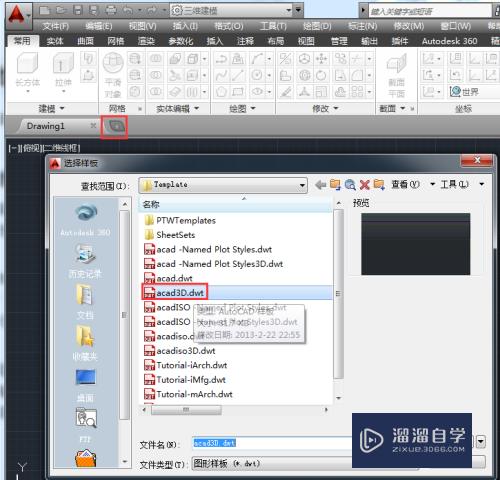
Task: Click the World (世界) UCS icon
Action: point(463,91)
